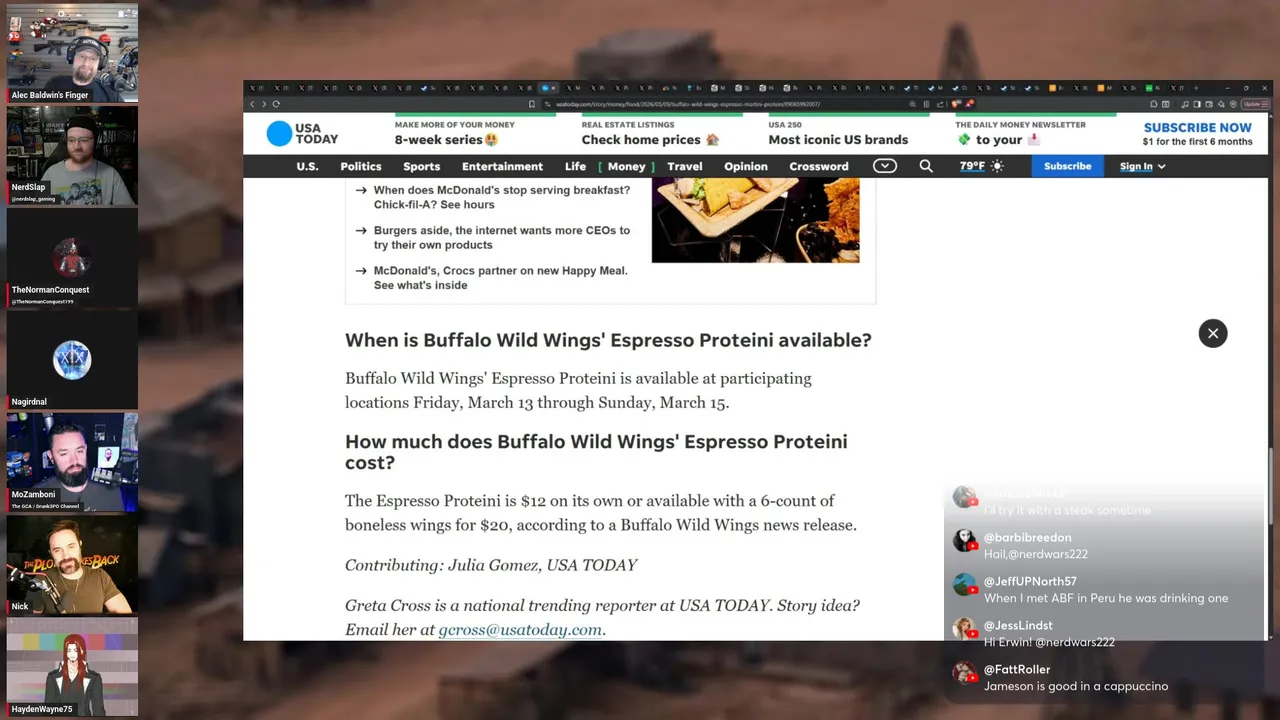Click the HaydenWayne75 avatar tile
1280x720 pixels.
[x=72, y=666]
